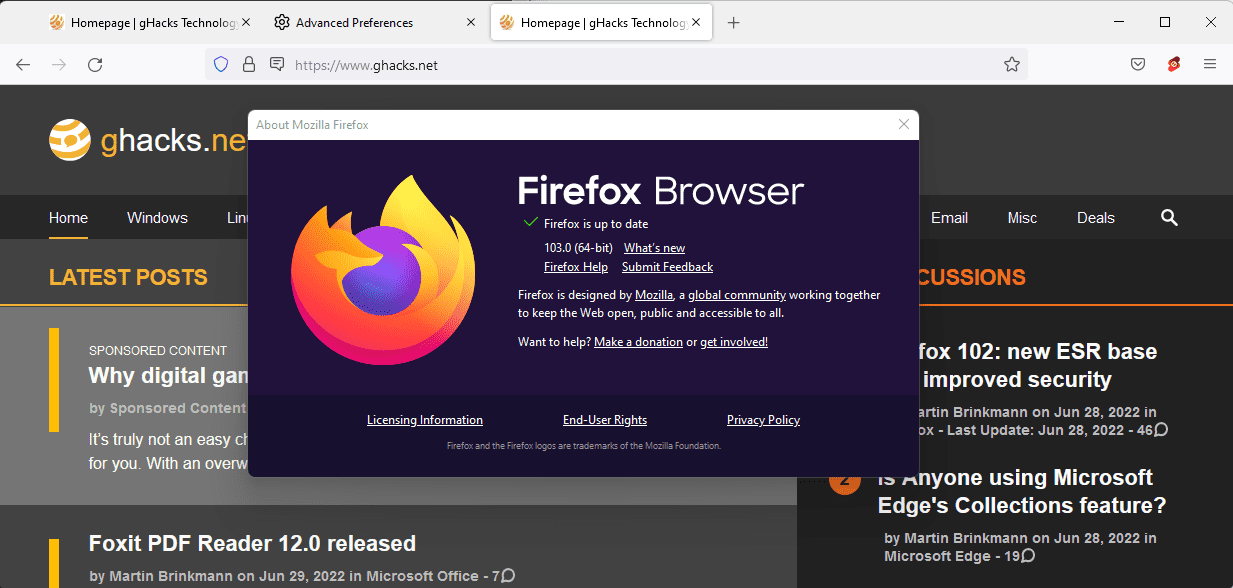Click the ghacks.net logo

point(70,139)
